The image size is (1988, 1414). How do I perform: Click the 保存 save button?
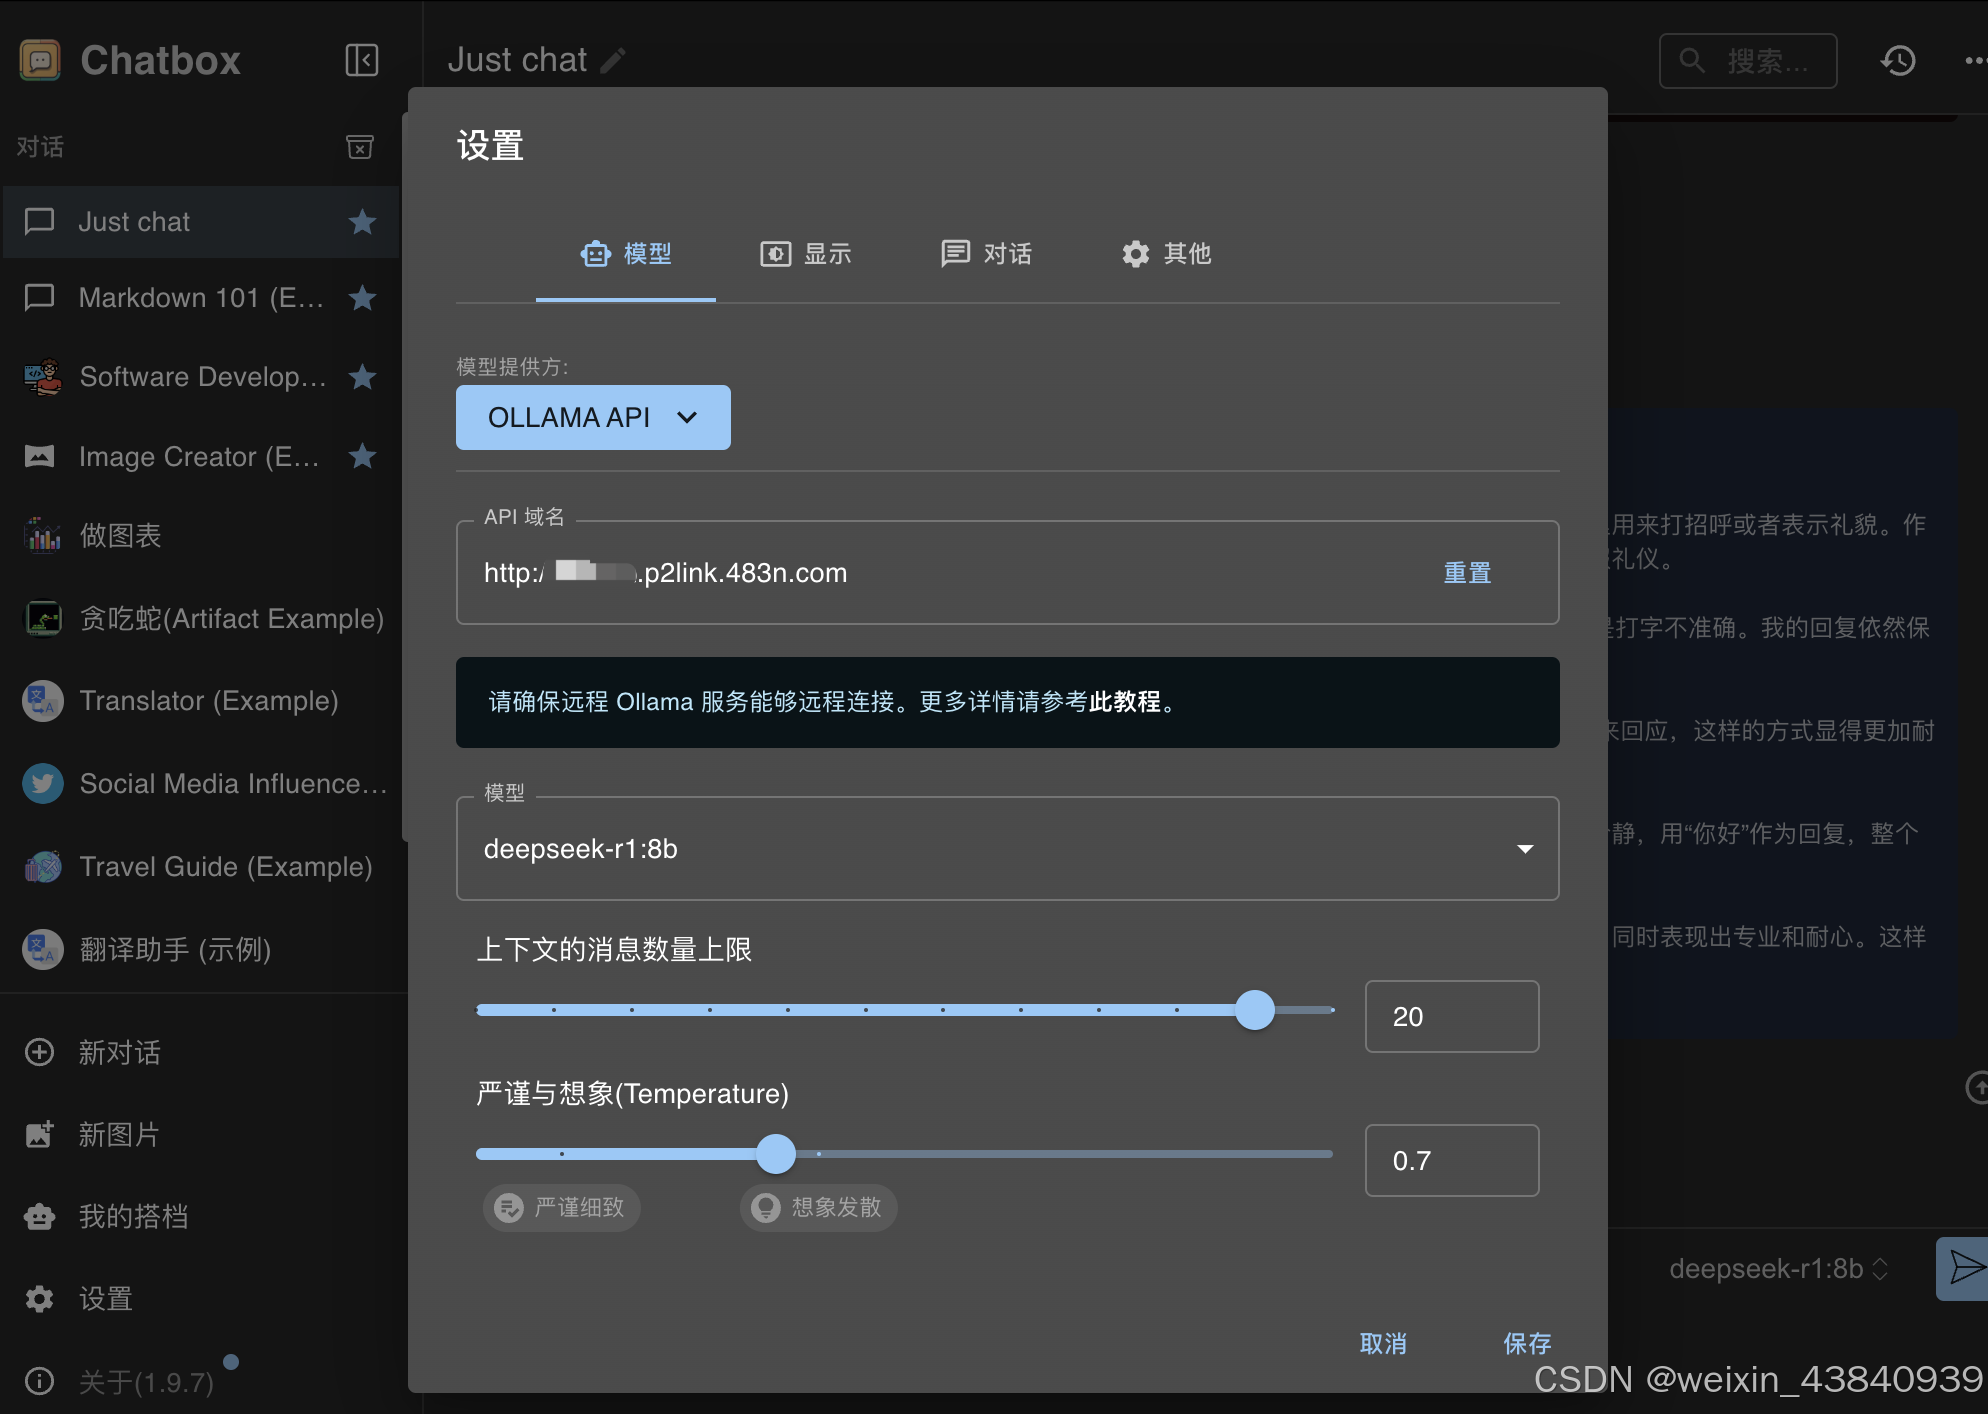point(1526,1343)
